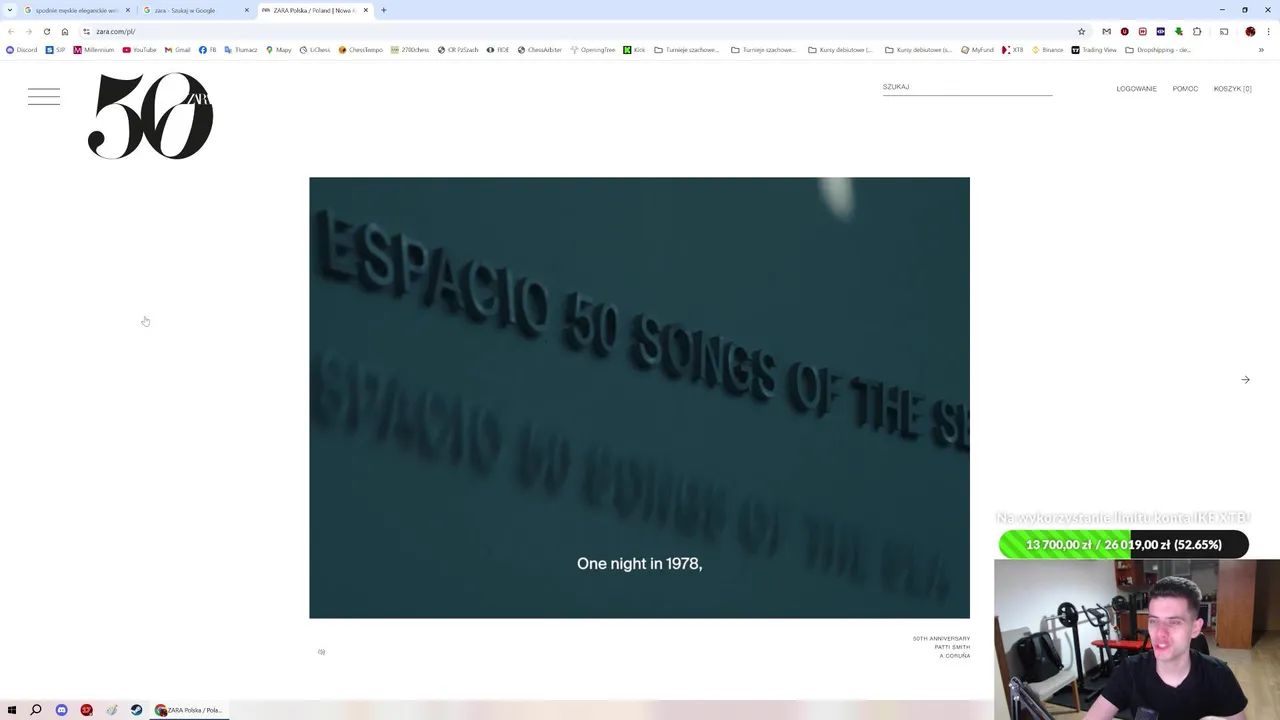The height and width of the screenshot is (720, 1280).
Task: Open the tab search dropdown
Action: tap(10, 10)
